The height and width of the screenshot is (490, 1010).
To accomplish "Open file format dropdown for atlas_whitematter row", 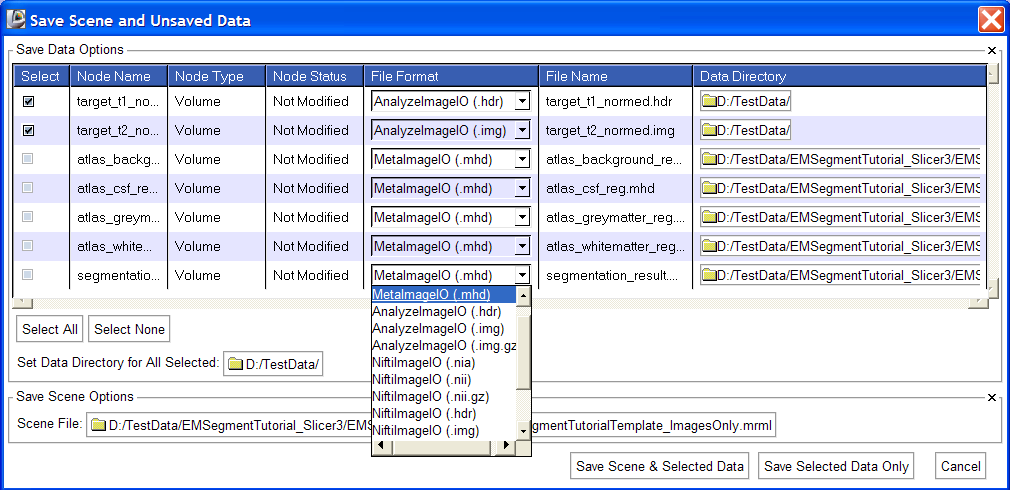I will click(x=522, y=246).
